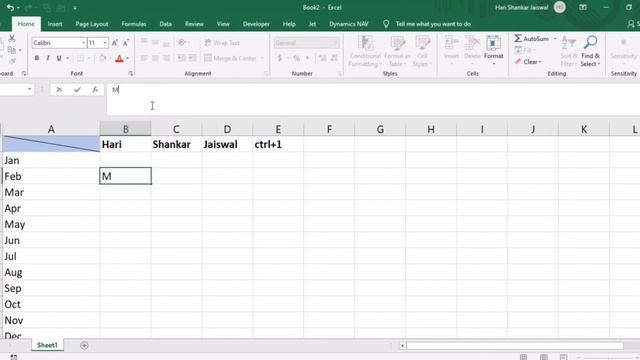Open Font dialog launcher
Screen dimensions: 640x360
pos(131,73)
